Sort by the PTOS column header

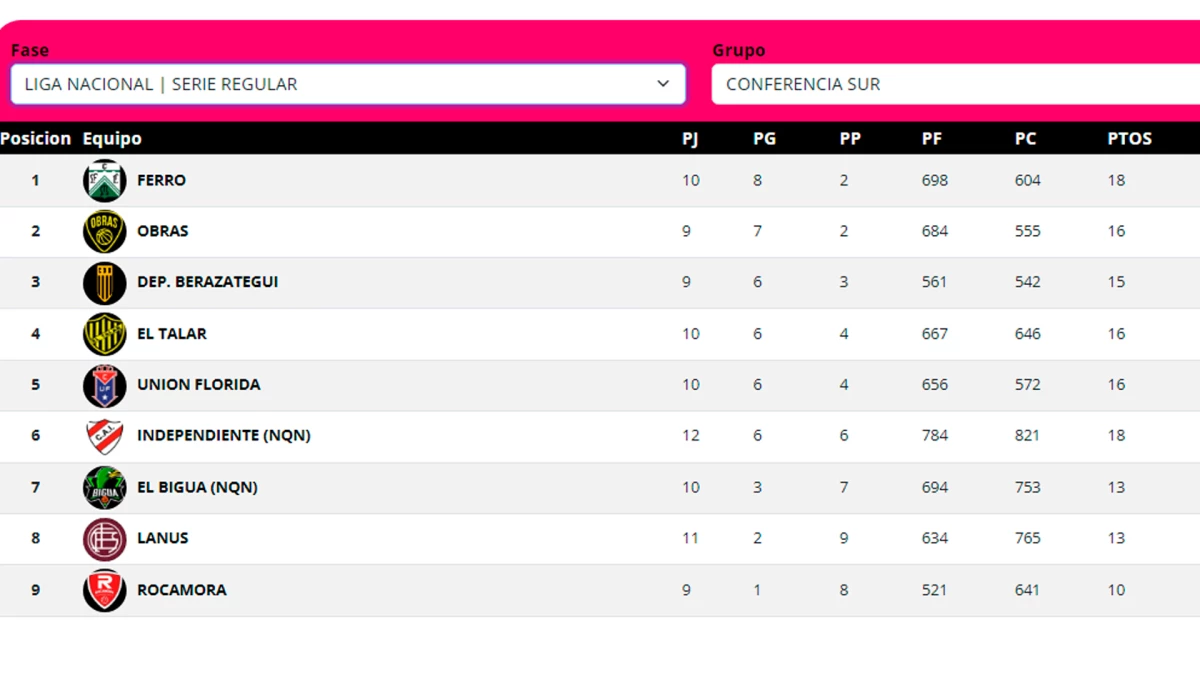point(1129,139)
